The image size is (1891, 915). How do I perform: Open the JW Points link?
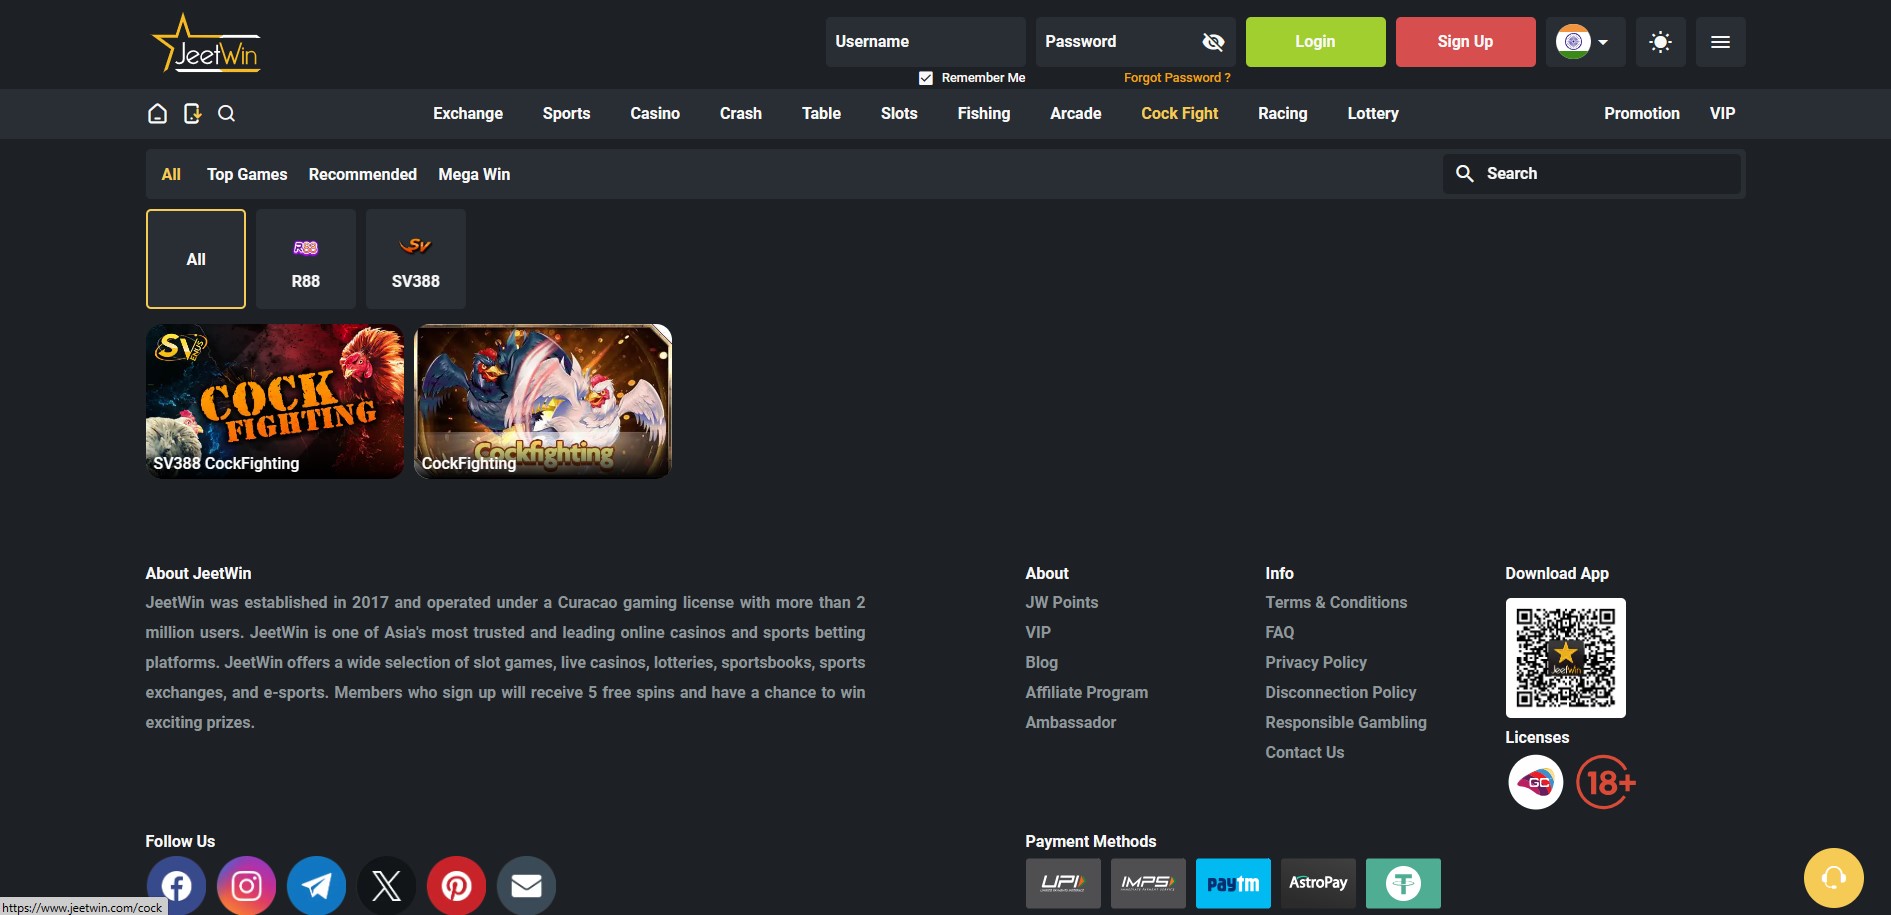(x=1062, y=602)
